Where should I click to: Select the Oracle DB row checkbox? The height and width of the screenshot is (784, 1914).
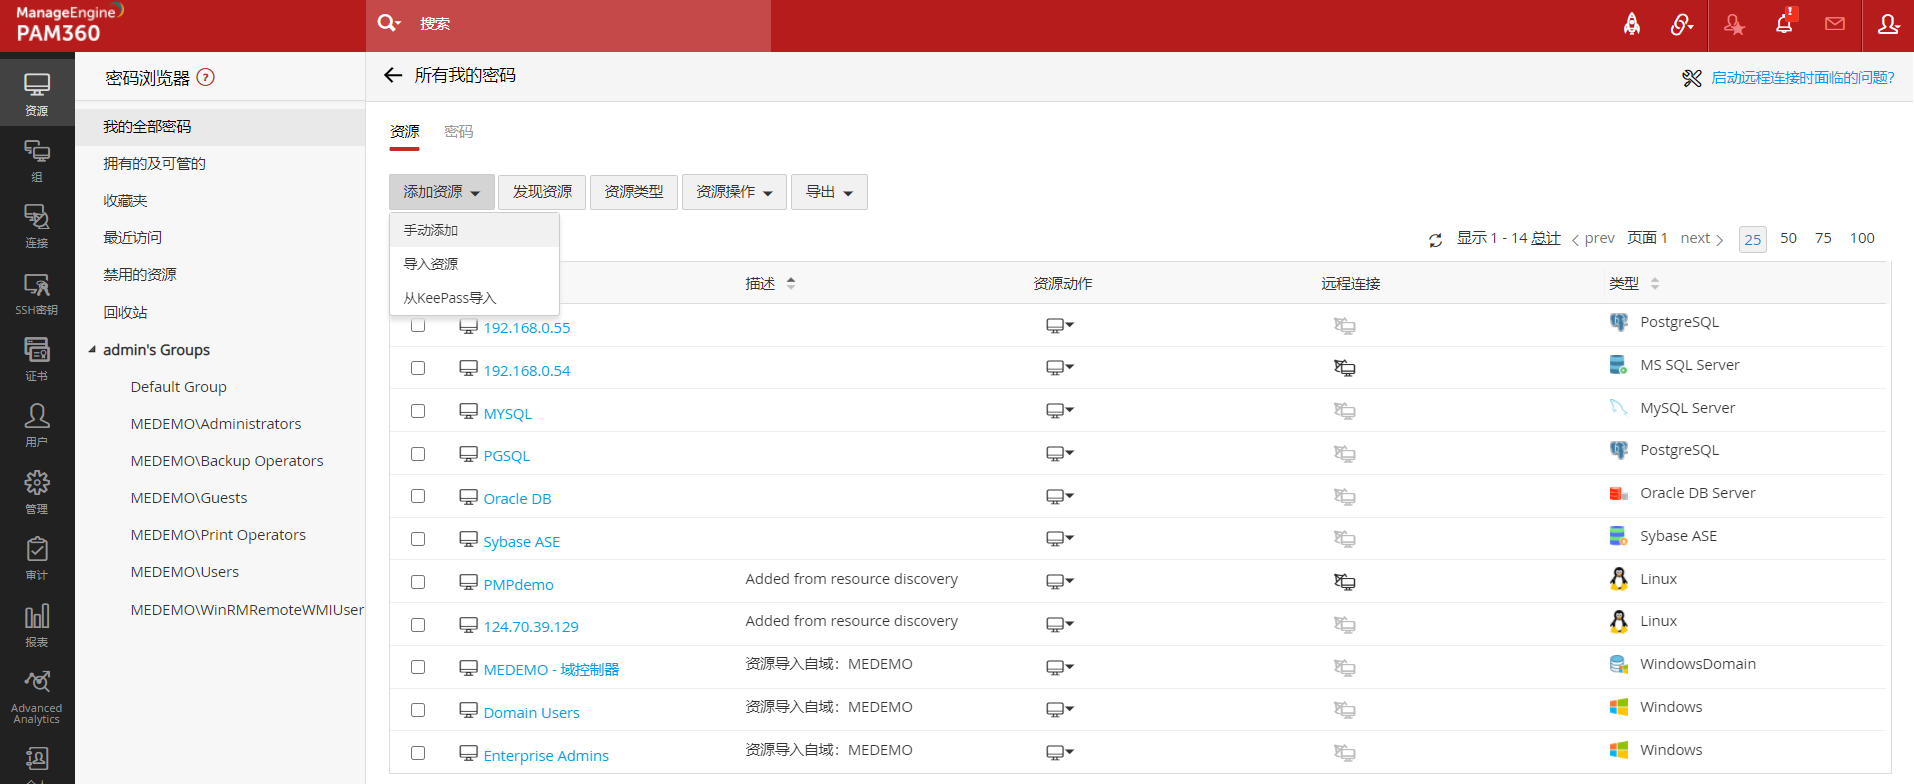(418, 497)
